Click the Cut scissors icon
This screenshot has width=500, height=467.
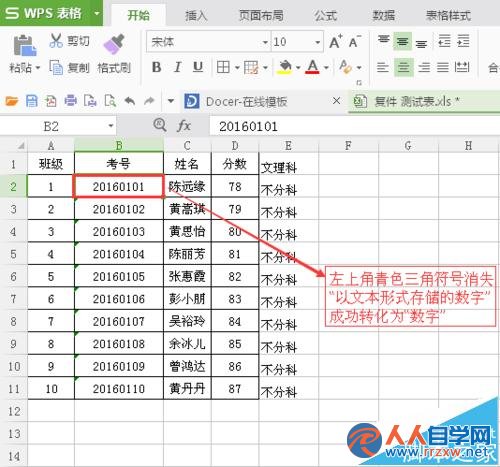click(x=56, y=41)
